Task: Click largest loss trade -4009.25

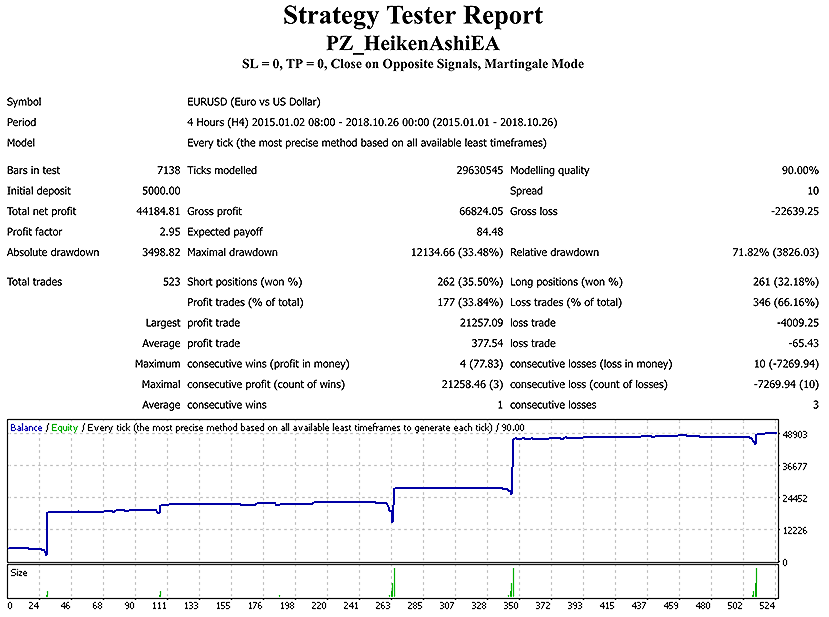Action: tap(798, 323)
